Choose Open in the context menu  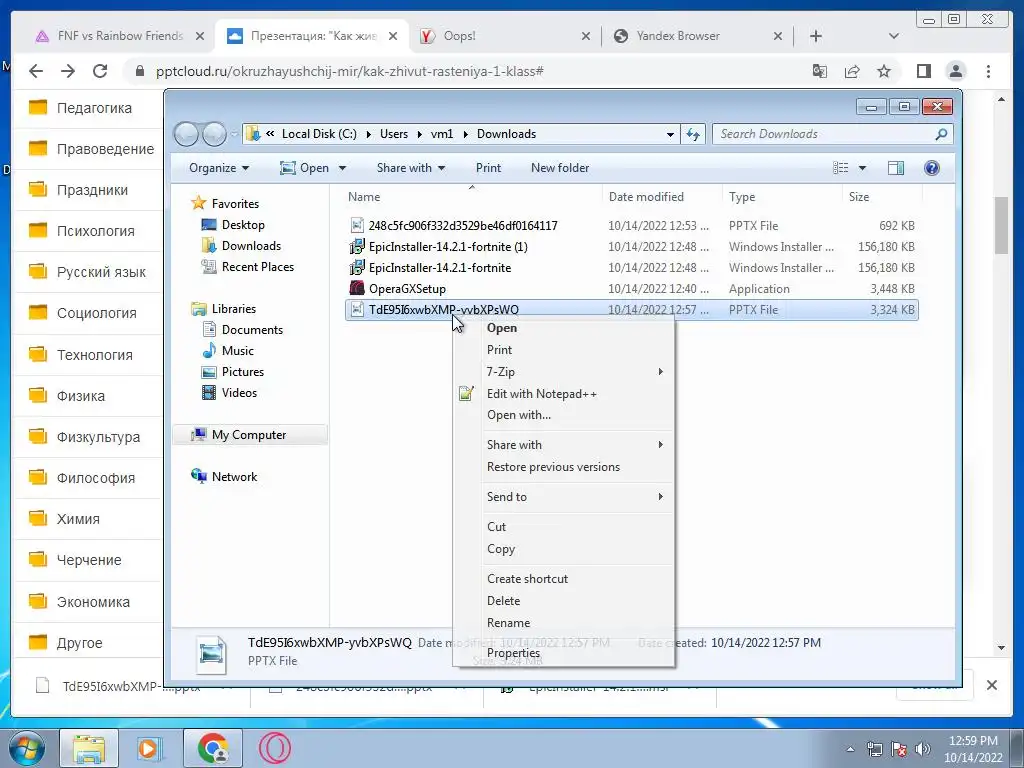pos(564,328)
